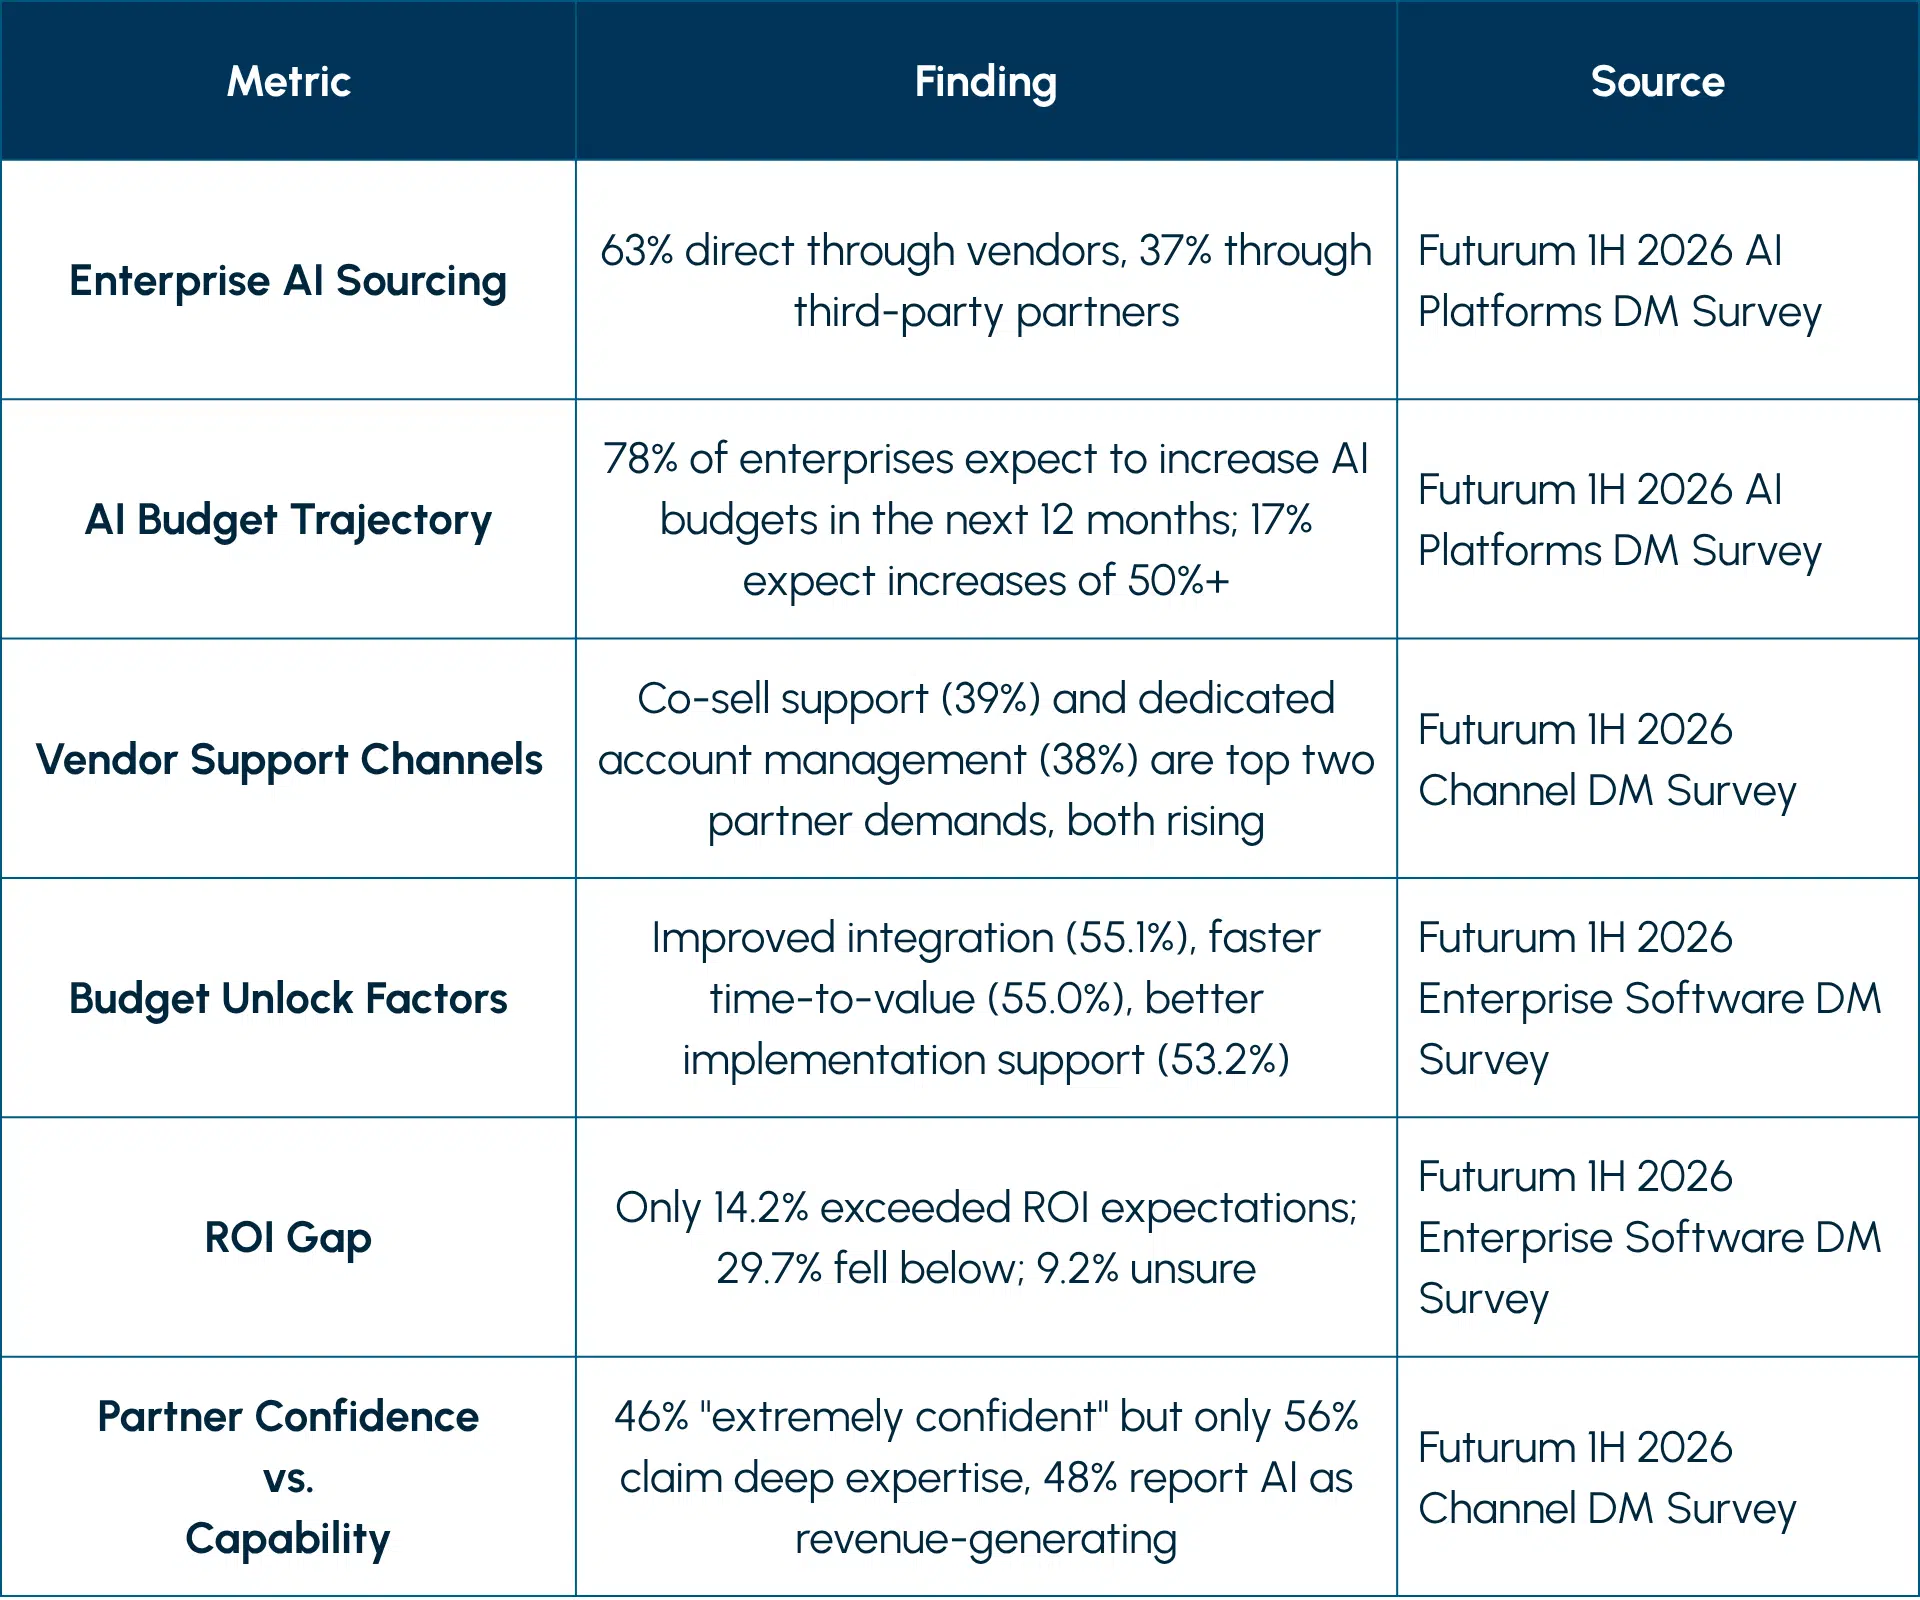Click the 78% of enterprises finding text
This screenshot has height=1600, width=1920.
985,520
